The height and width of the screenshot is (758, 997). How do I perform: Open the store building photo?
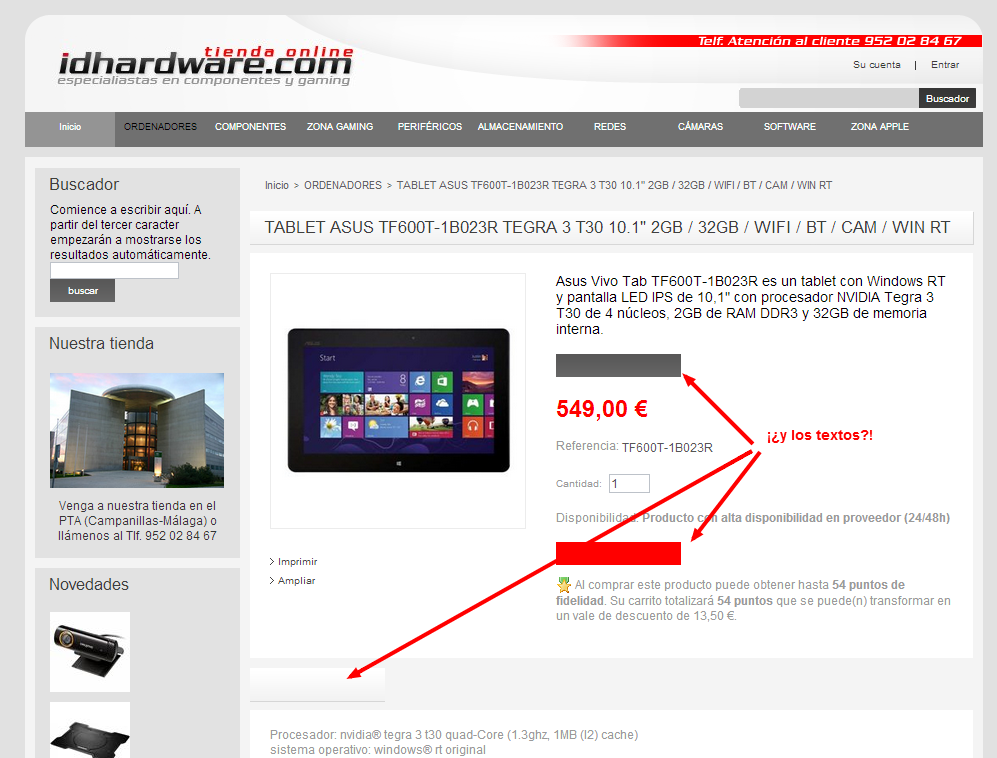[137, 431]
